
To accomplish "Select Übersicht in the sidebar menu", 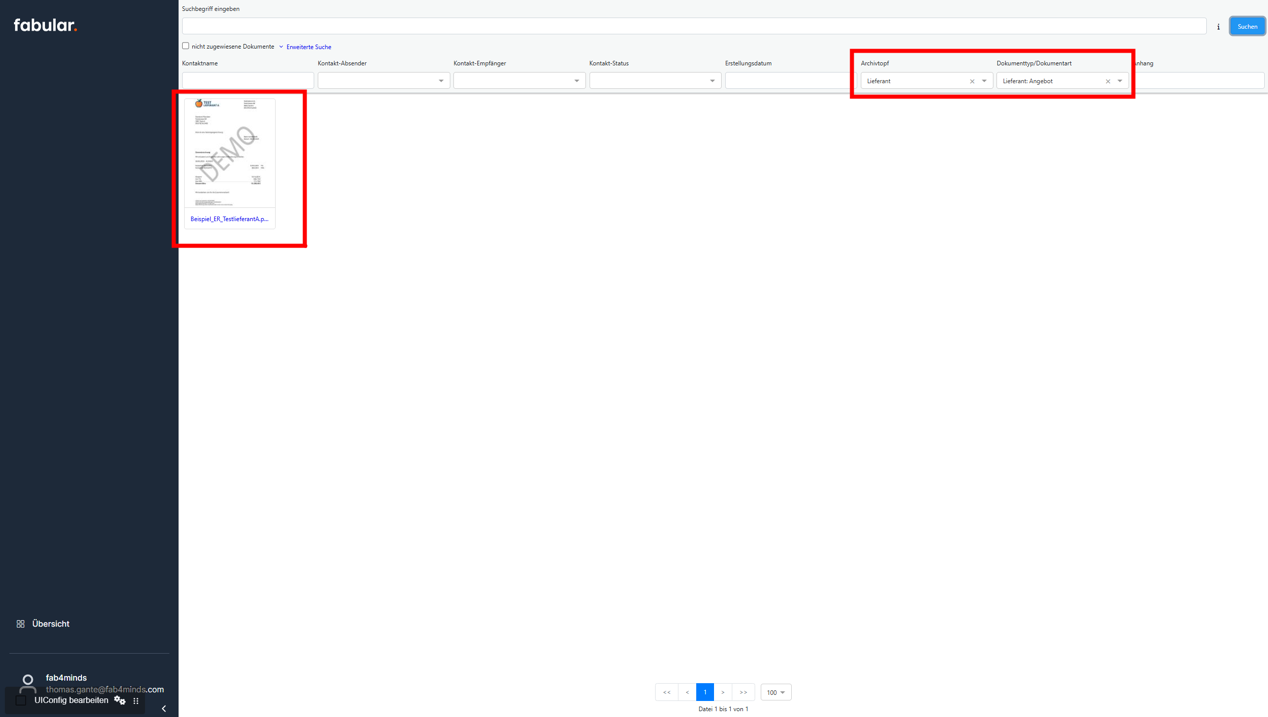I will pos(49,623).
